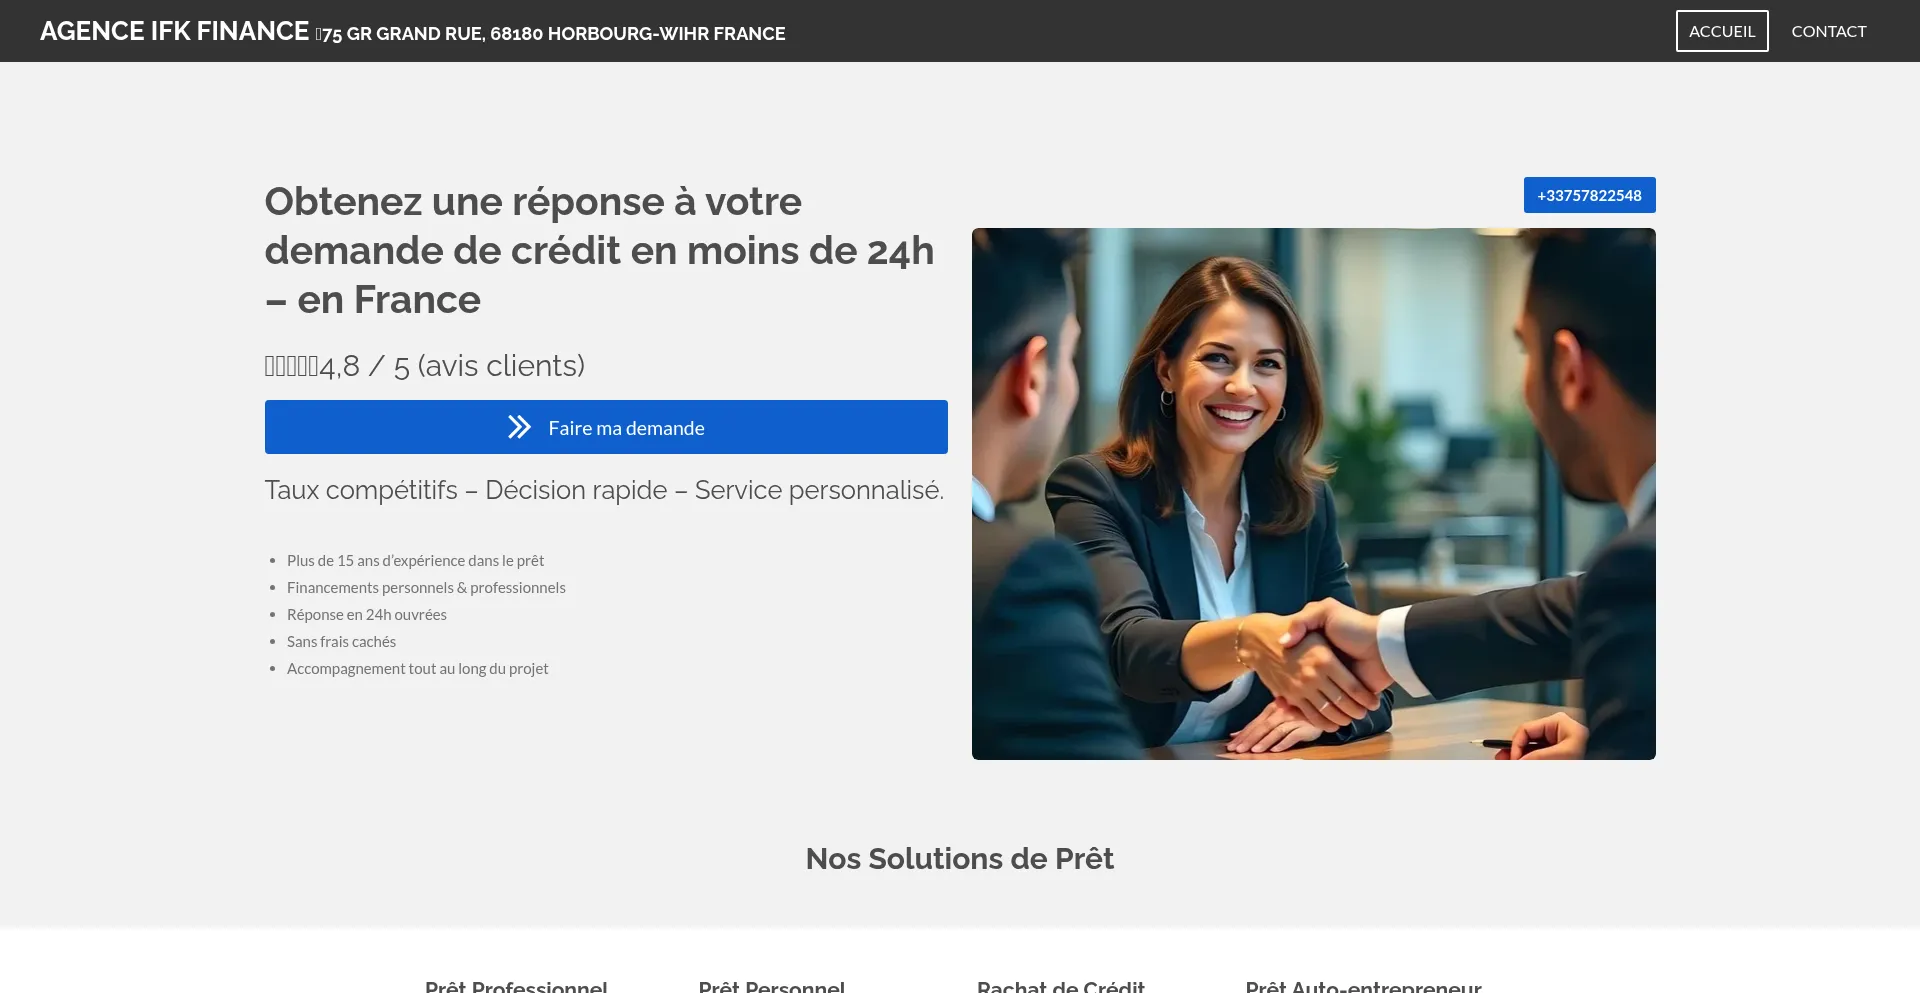Select the Rachat de Crédit heading
1920x993 pixels.
point(1060,986)
